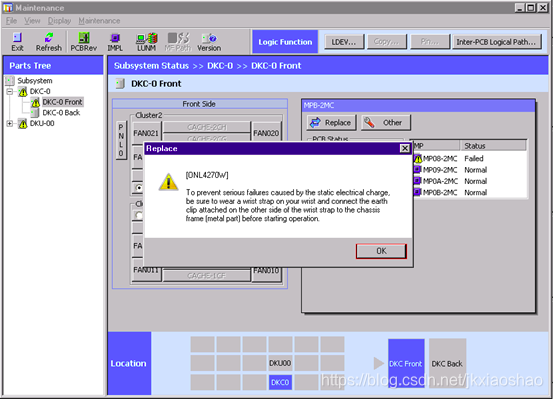Open Inter-PCB Logical Path...
553x399 pixels.
[497, 42]
